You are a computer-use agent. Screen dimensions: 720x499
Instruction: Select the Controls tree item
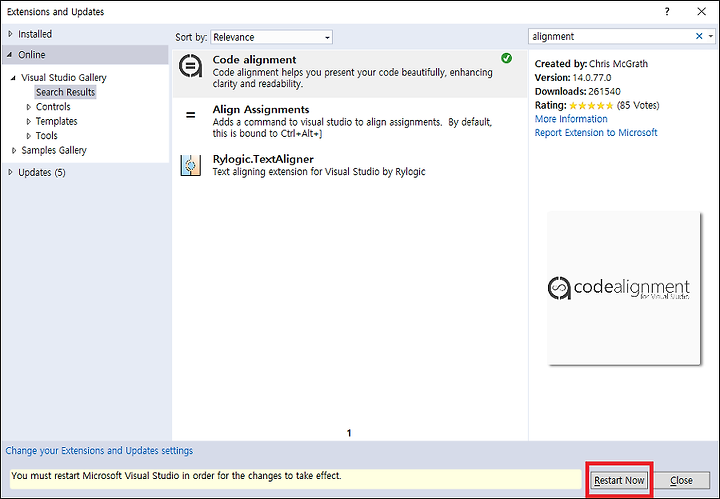53,107
